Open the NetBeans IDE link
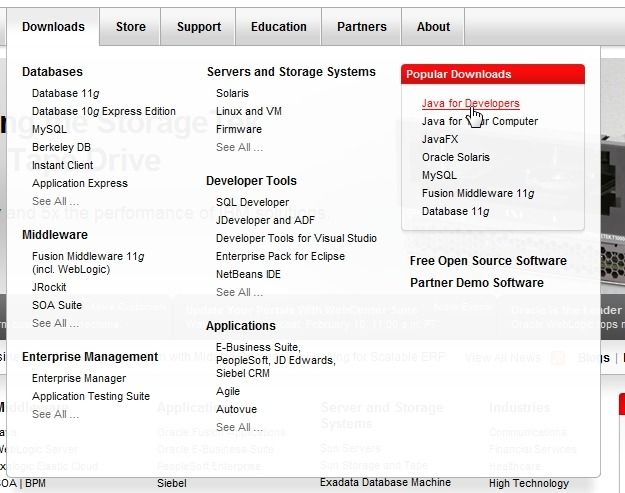The image size is (625, 493). [x=248, y=274]
